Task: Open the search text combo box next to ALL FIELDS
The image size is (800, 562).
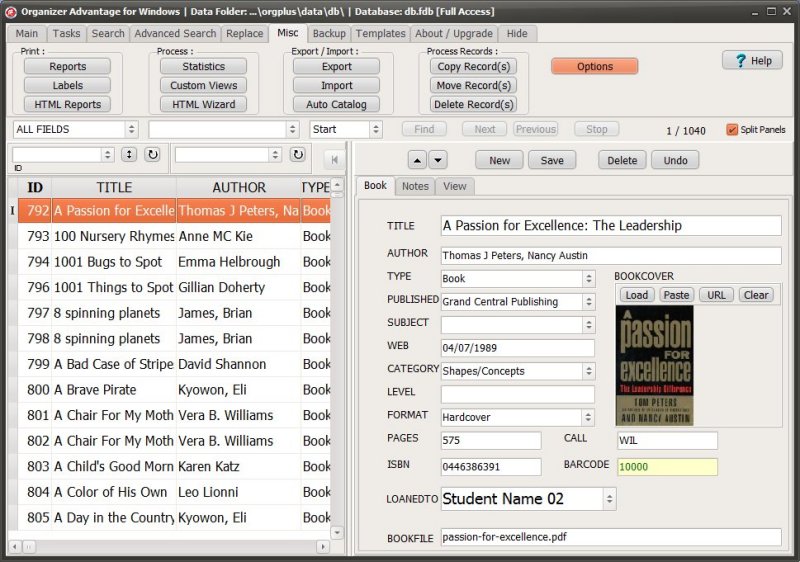Action: click(x=292, y=130)
